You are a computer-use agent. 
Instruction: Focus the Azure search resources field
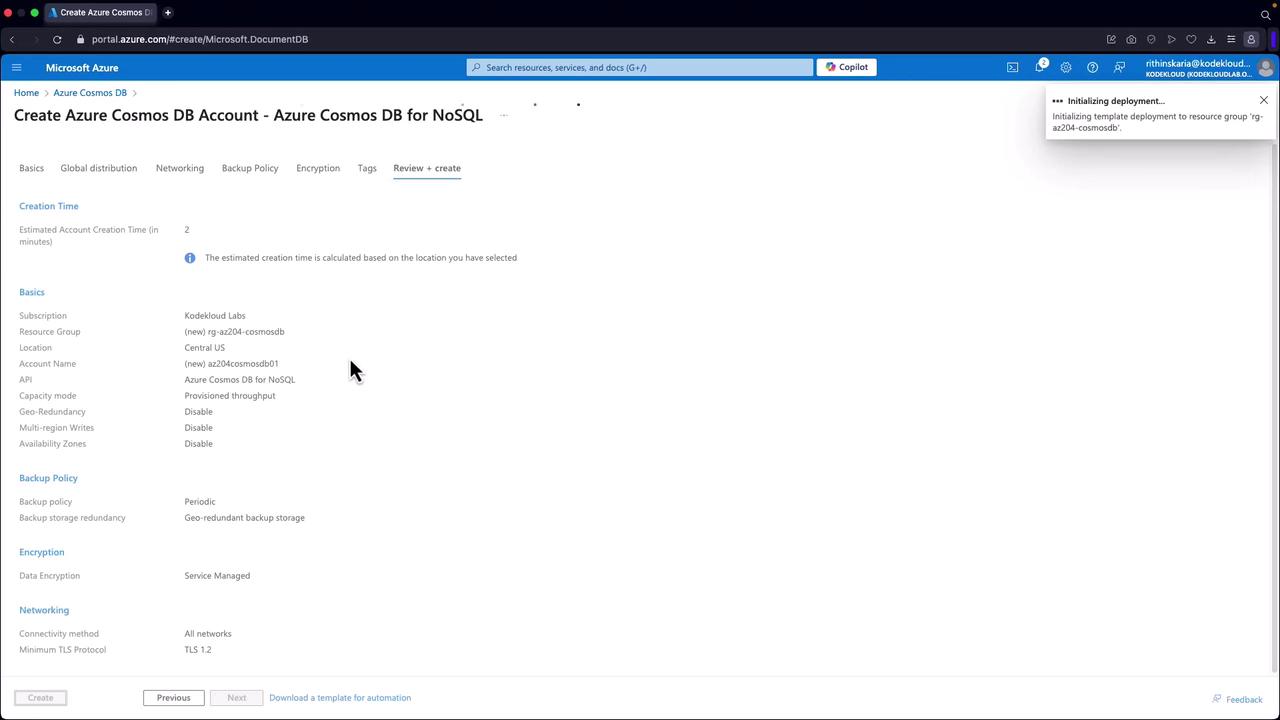640,67
